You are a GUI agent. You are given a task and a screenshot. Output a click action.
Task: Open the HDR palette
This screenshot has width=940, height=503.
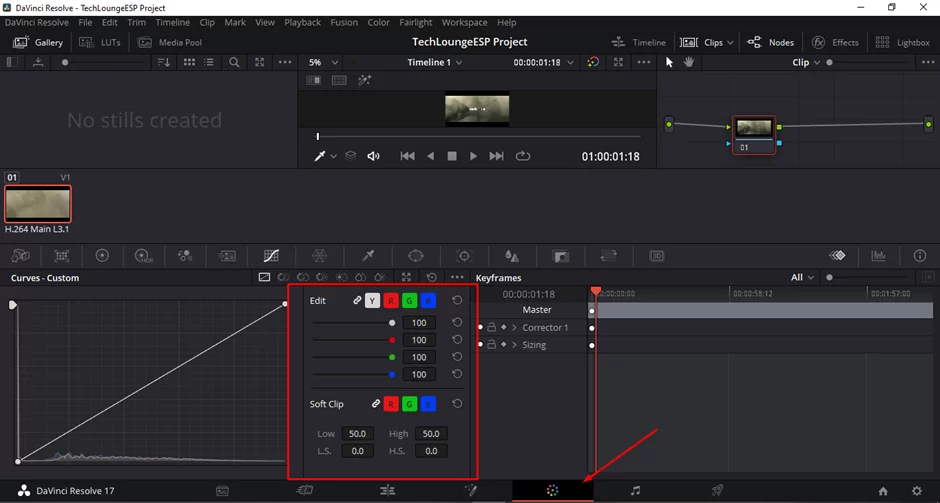144,256
